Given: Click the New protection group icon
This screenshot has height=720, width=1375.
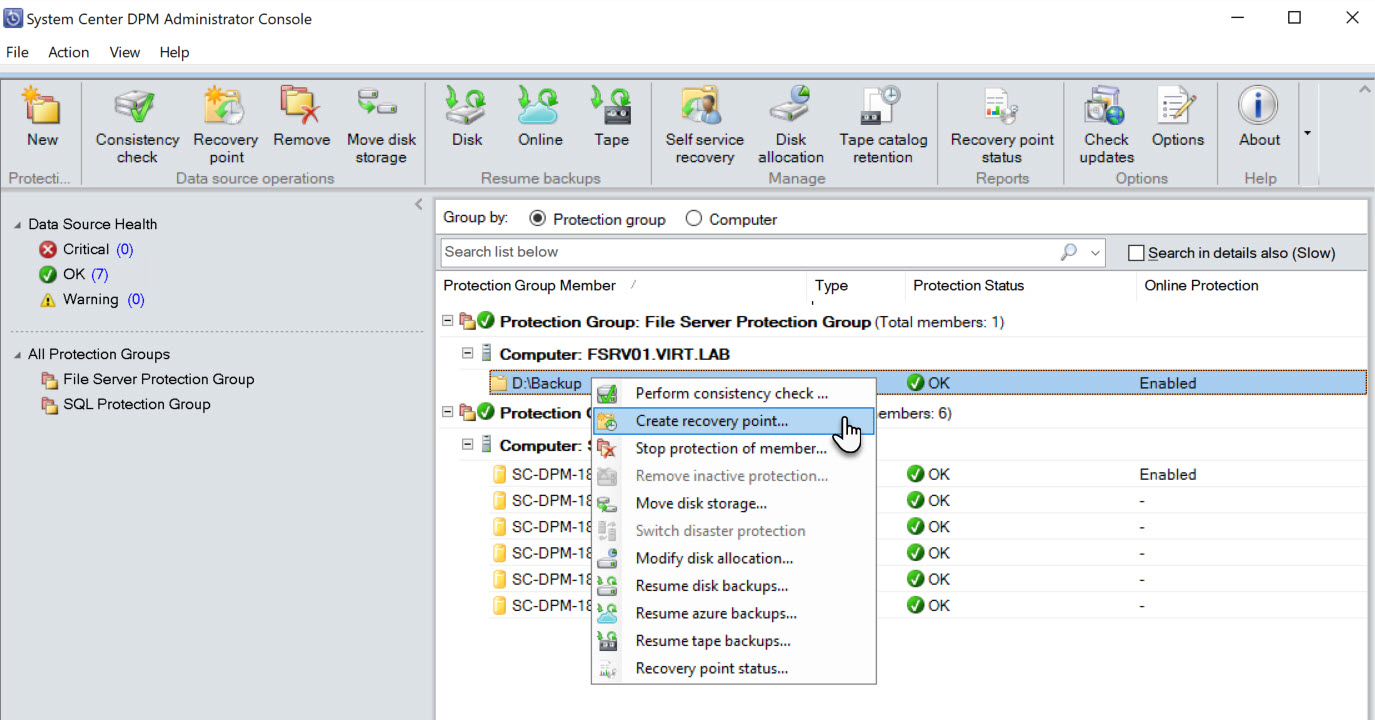Looking at the screenshot, I should (42, 105).
